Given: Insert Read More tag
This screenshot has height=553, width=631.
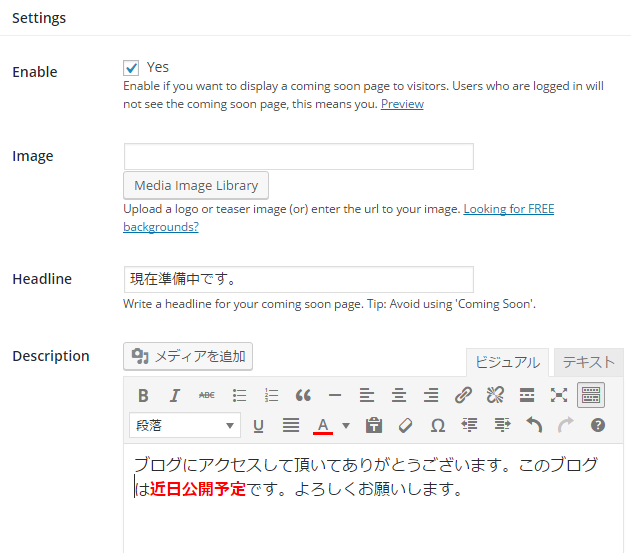Looking at the screenshot, I should tap(527, 395).
